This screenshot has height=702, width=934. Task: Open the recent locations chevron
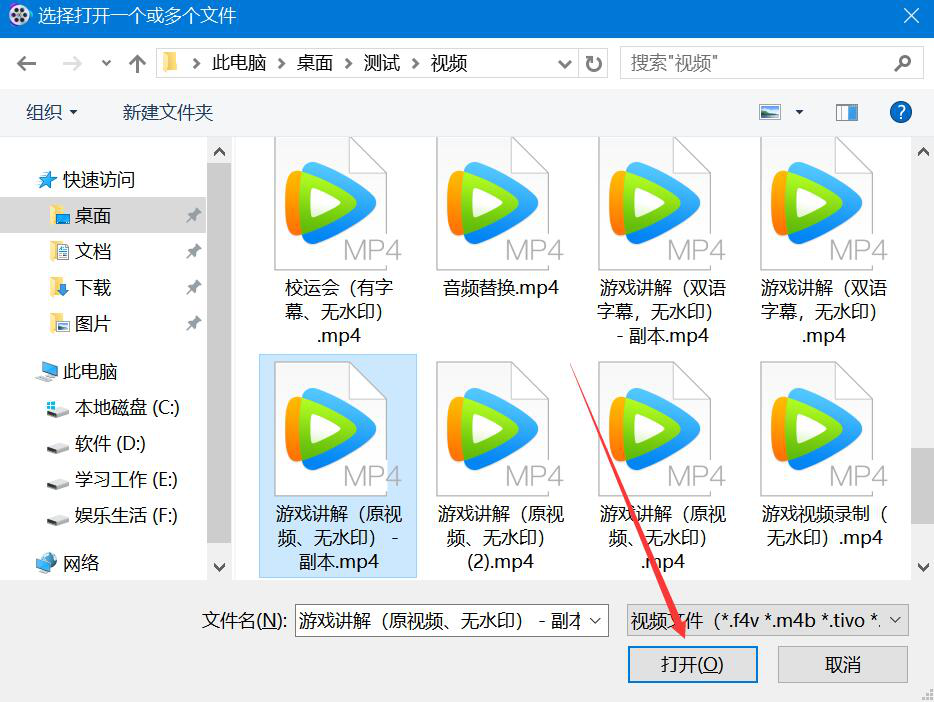[x=106, y=63]
